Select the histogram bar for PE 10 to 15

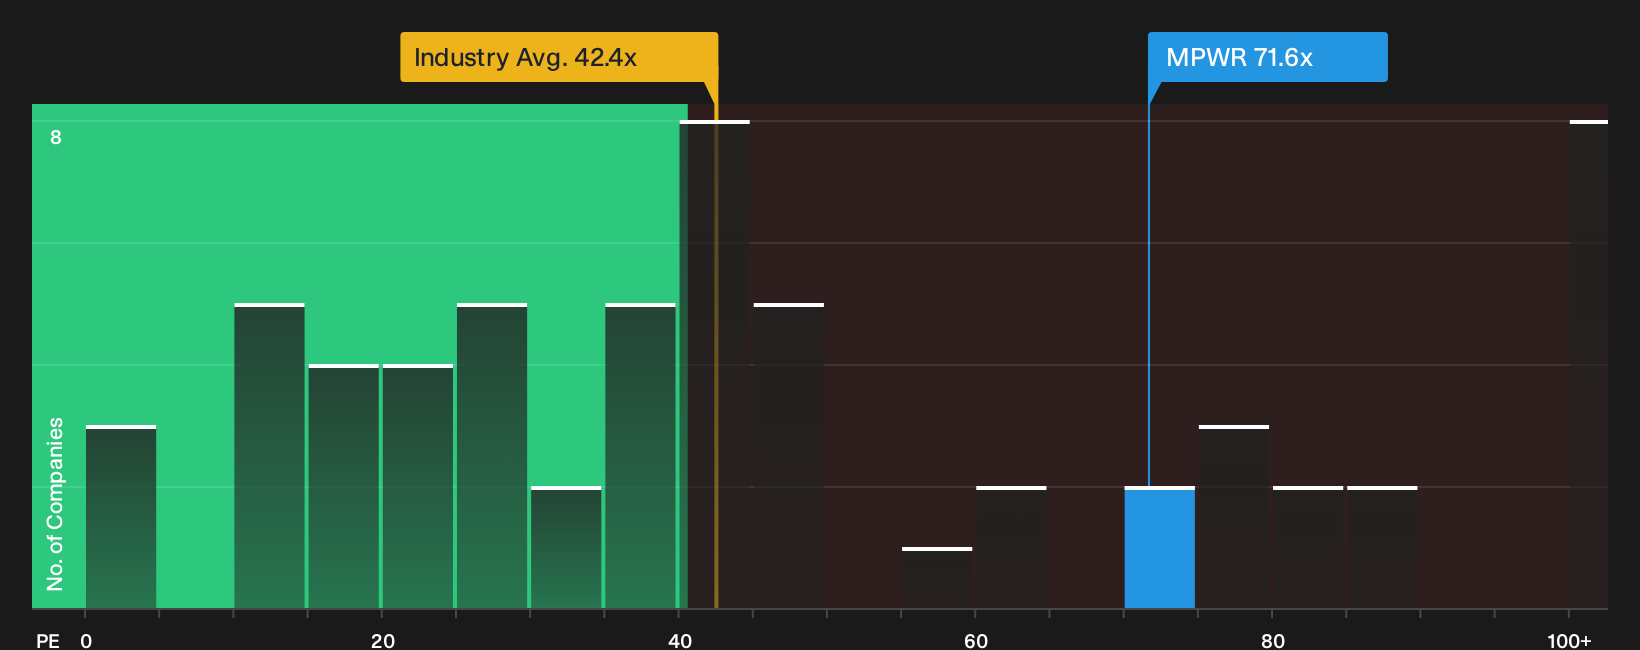coord(269,456)
